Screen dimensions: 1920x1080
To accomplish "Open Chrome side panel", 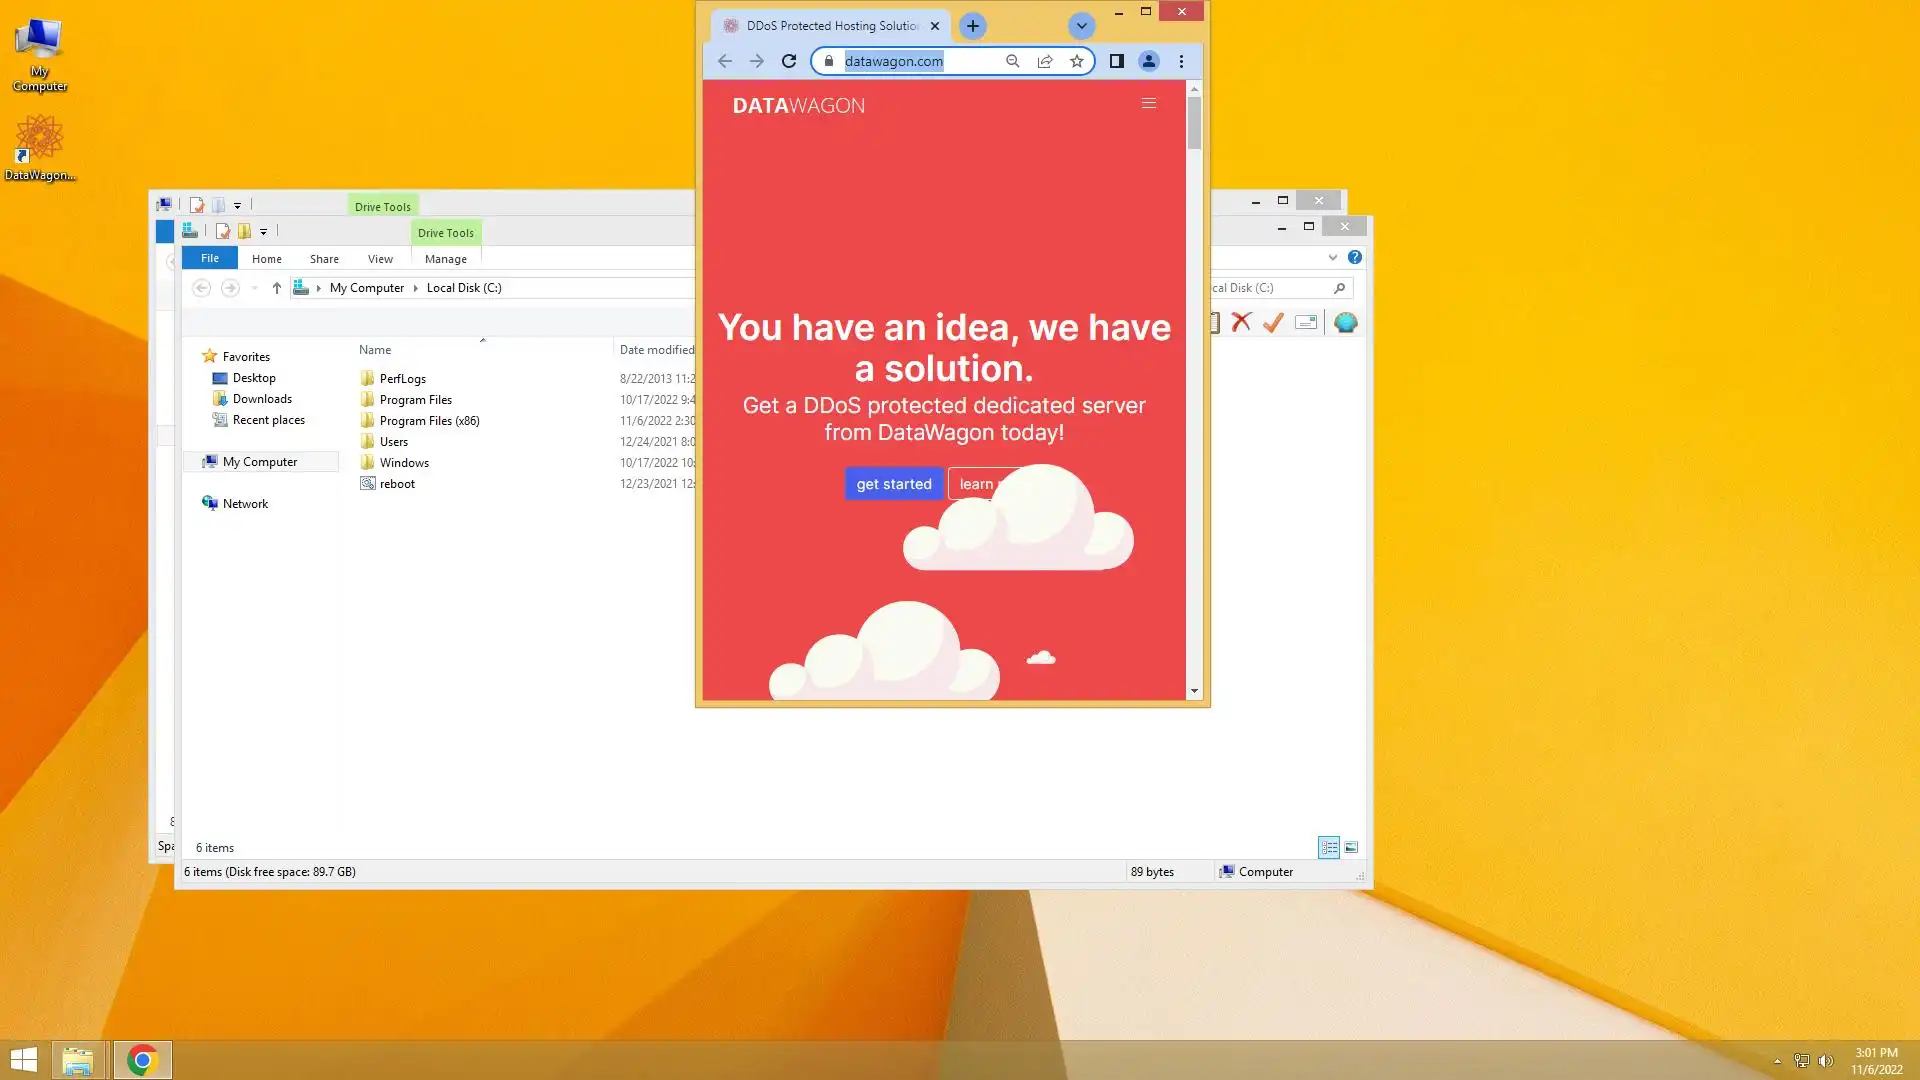I will (1117, 61).
